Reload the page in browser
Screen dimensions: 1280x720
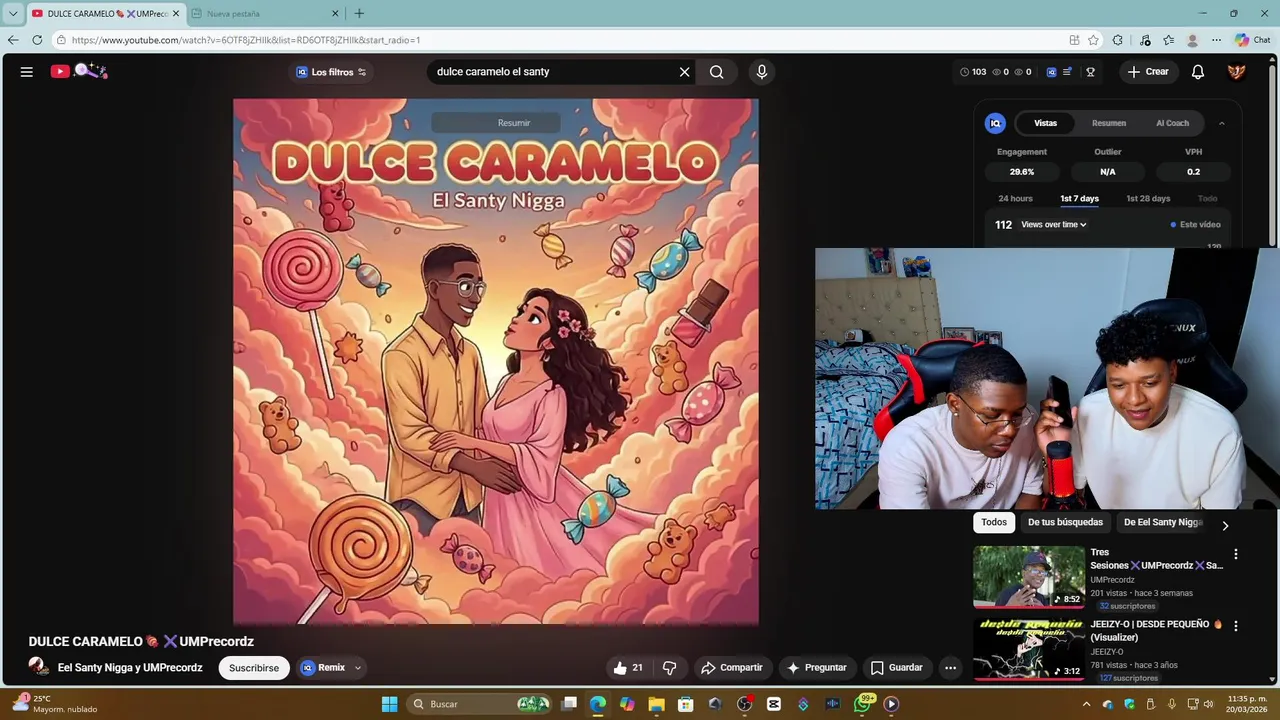pyautogui.click(x=37, y=40)
